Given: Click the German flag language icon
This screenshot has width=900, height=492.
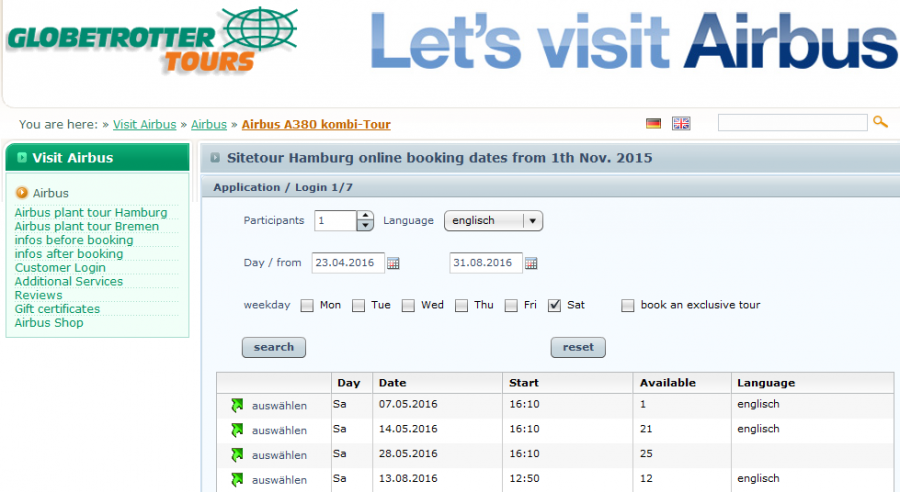Looking at the screenshot, I should coord(653,123).
